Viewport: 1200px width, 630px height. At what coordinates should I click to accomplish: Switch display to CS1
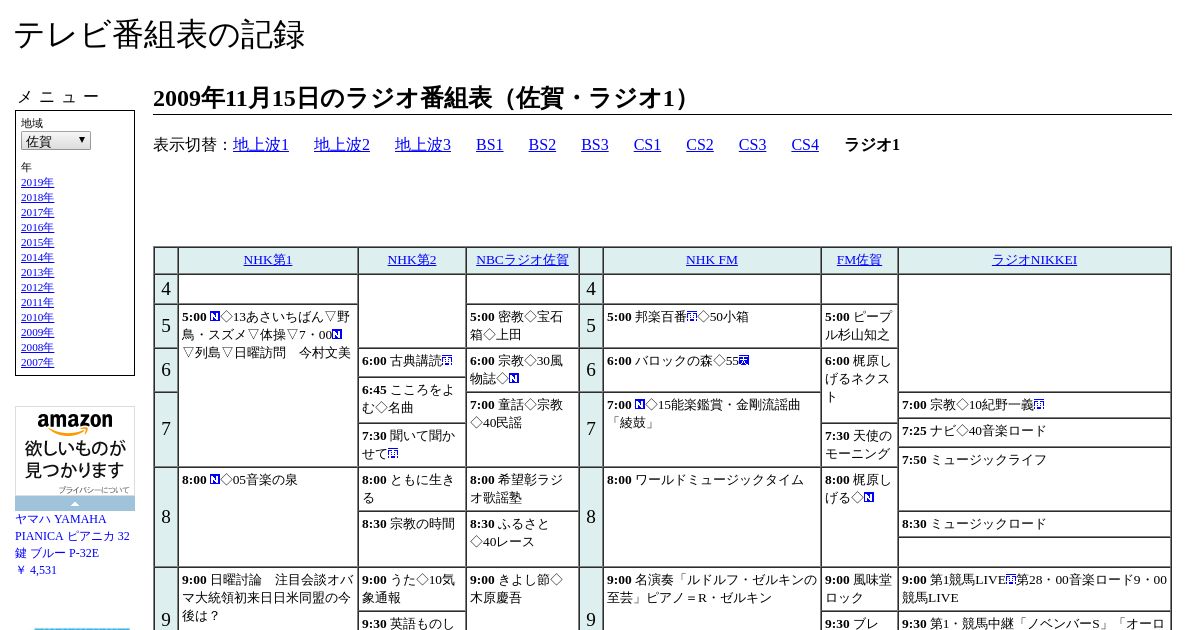[647, 144]
